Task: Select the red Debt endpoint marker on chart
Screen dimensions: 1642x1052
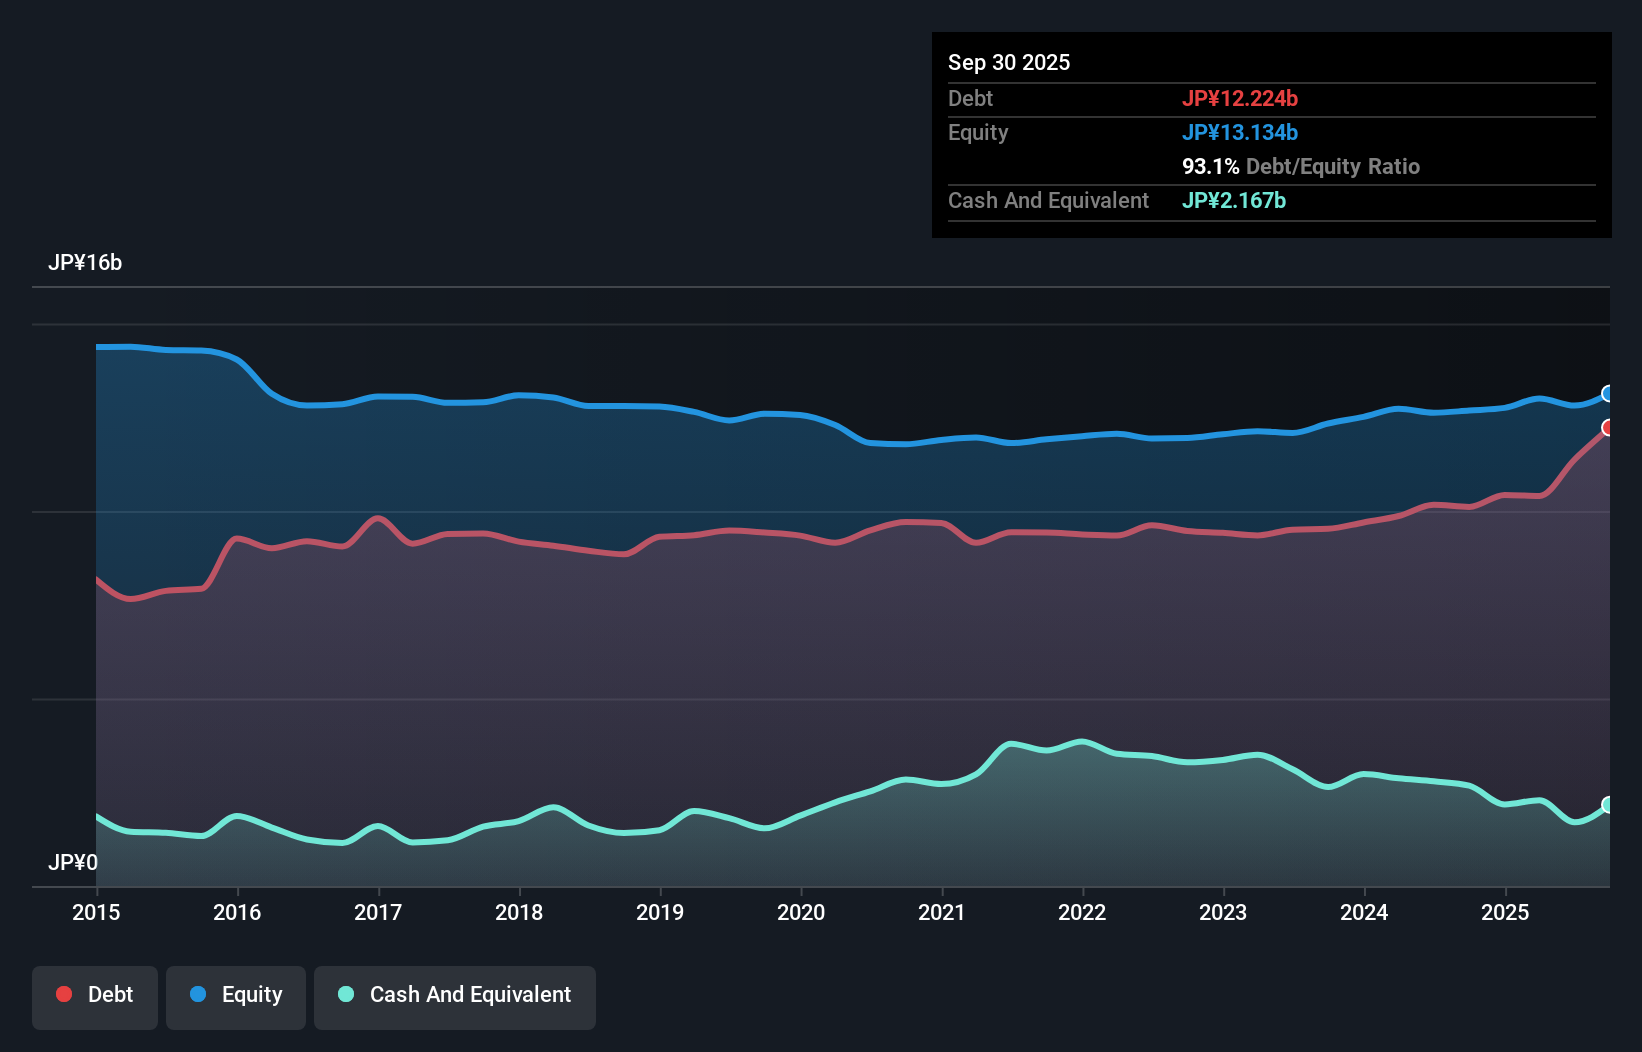Action: [1607, 428]
